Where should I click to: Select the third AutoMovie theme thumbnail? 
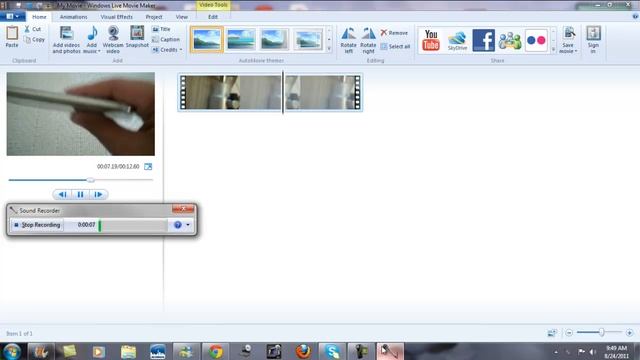274,40
